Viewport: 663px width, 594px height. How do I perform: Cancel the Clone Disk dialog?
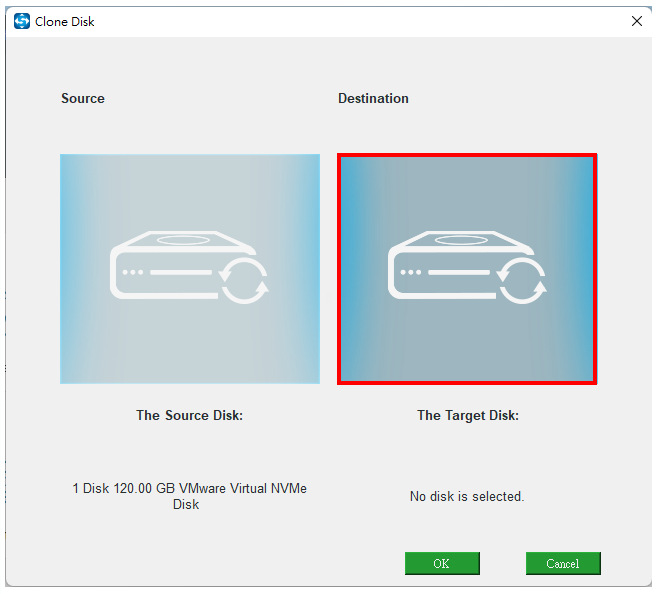(563, 563)
